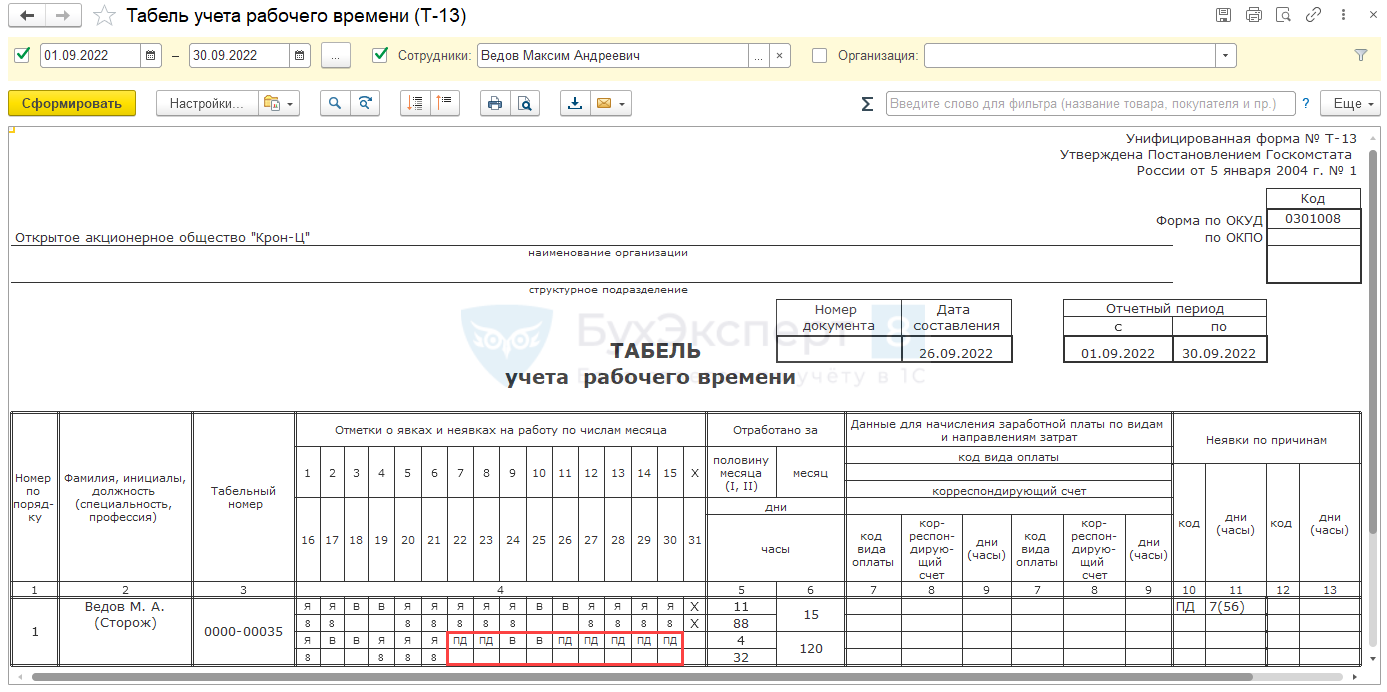Image resolution: width=1387 pixels, height=692 pixels.
Task: Click the magnifier find icon in toolbar
Action: tap(335, 103)
